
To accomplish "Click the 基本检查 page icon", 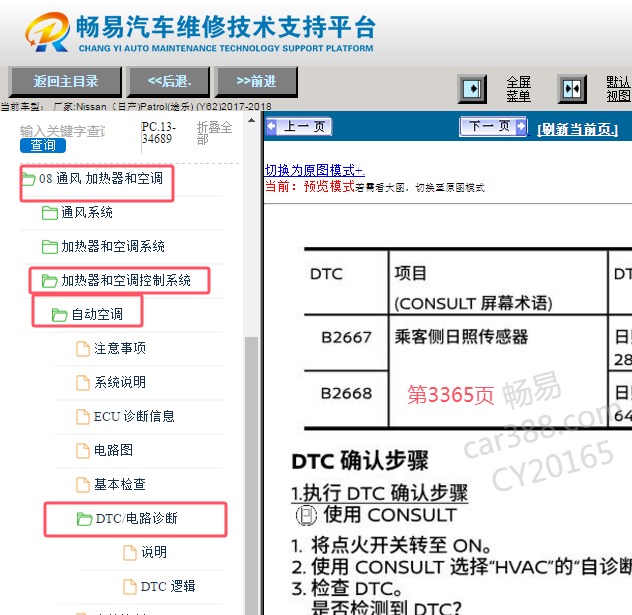I will click(x=83, y=484).
